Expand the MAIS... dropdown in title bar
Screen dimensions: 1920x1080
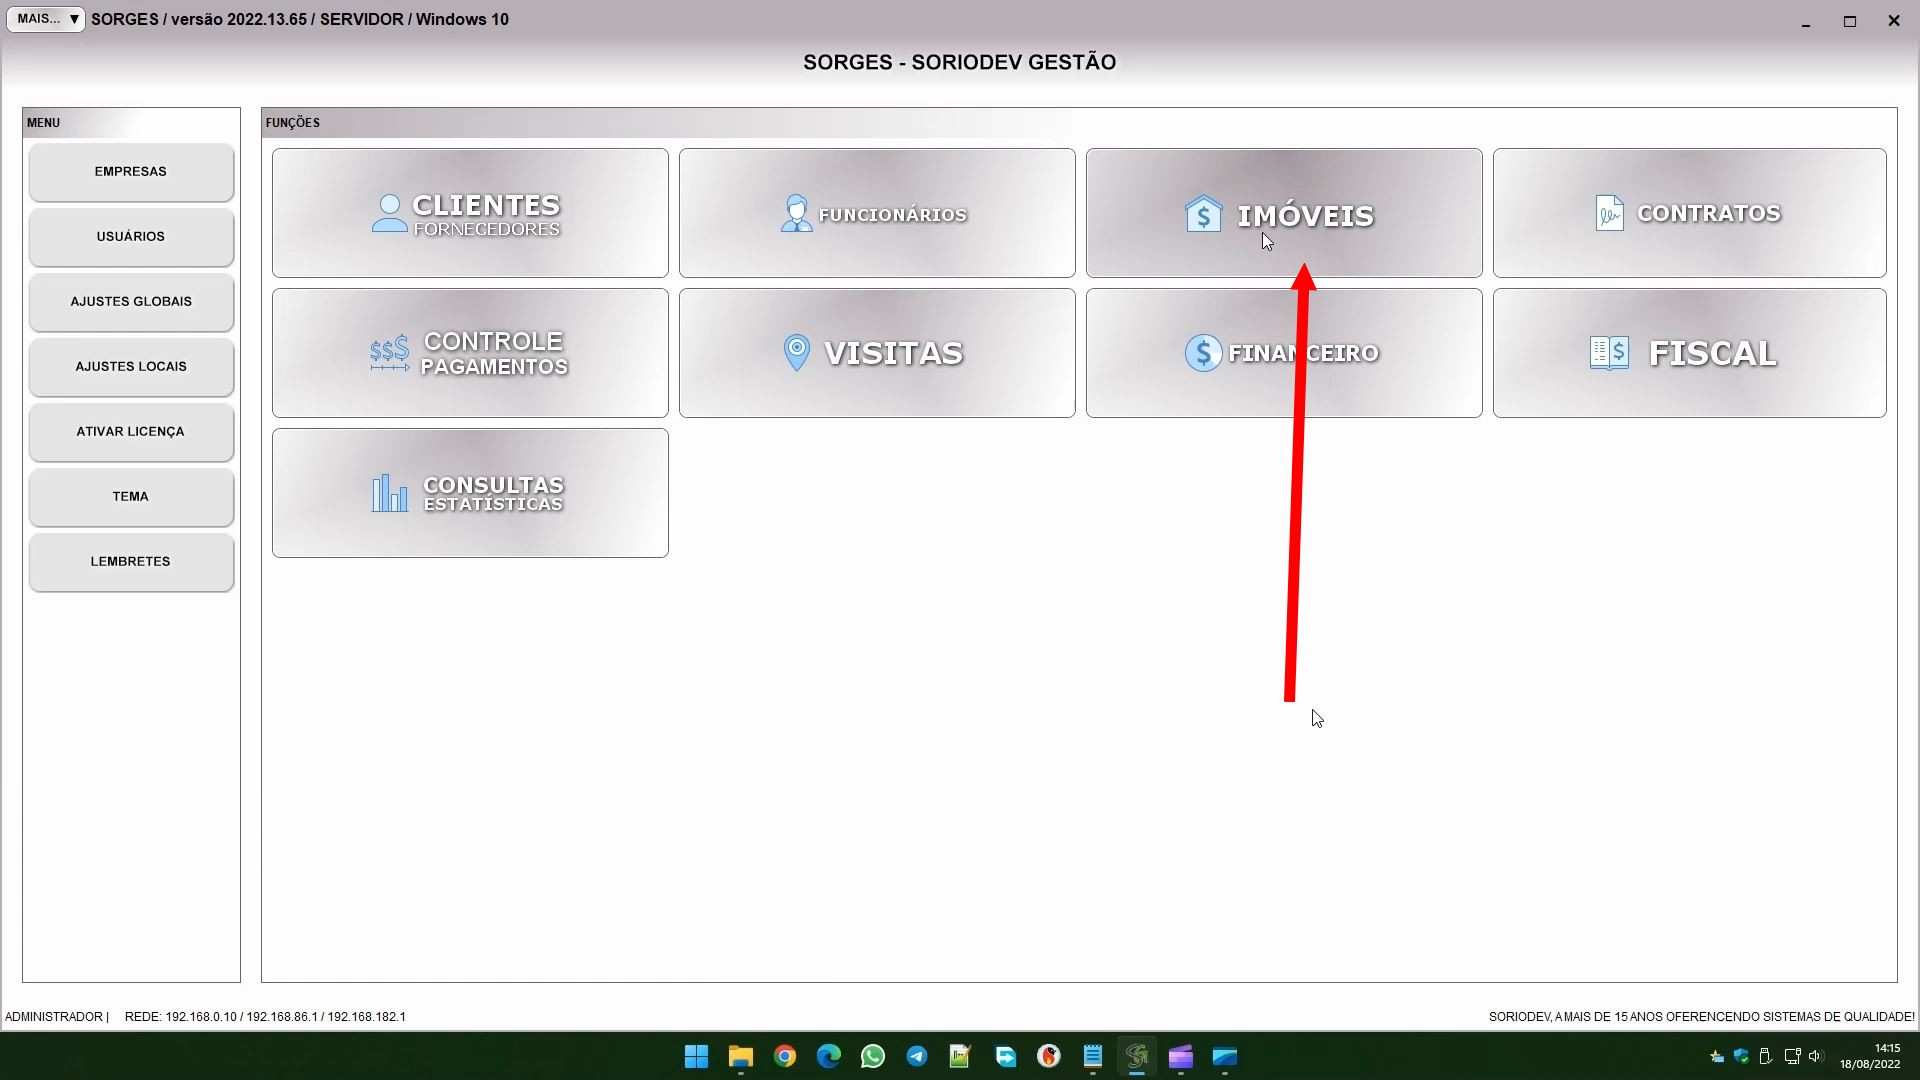46,19
